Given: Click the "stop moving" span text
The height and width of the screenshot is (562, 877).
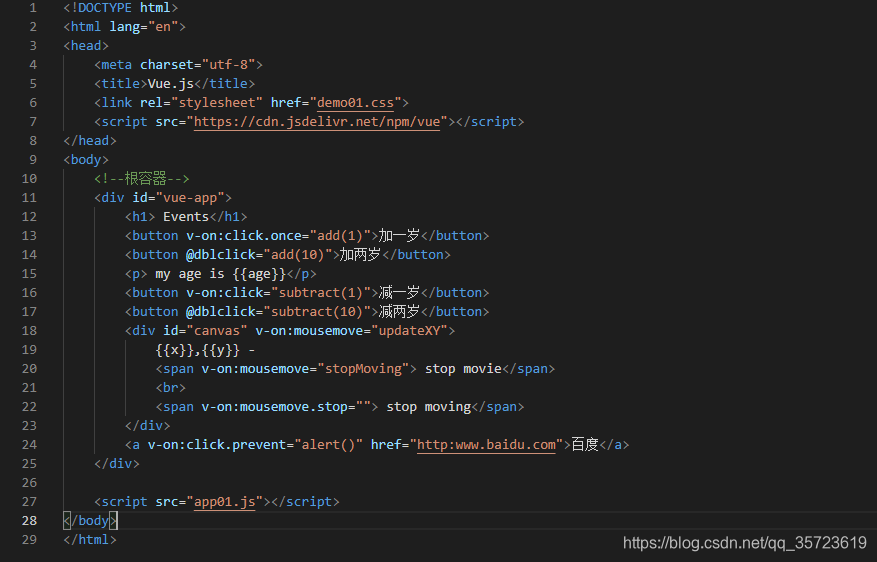Looking at the screenshot, I should tap(428, 407).
